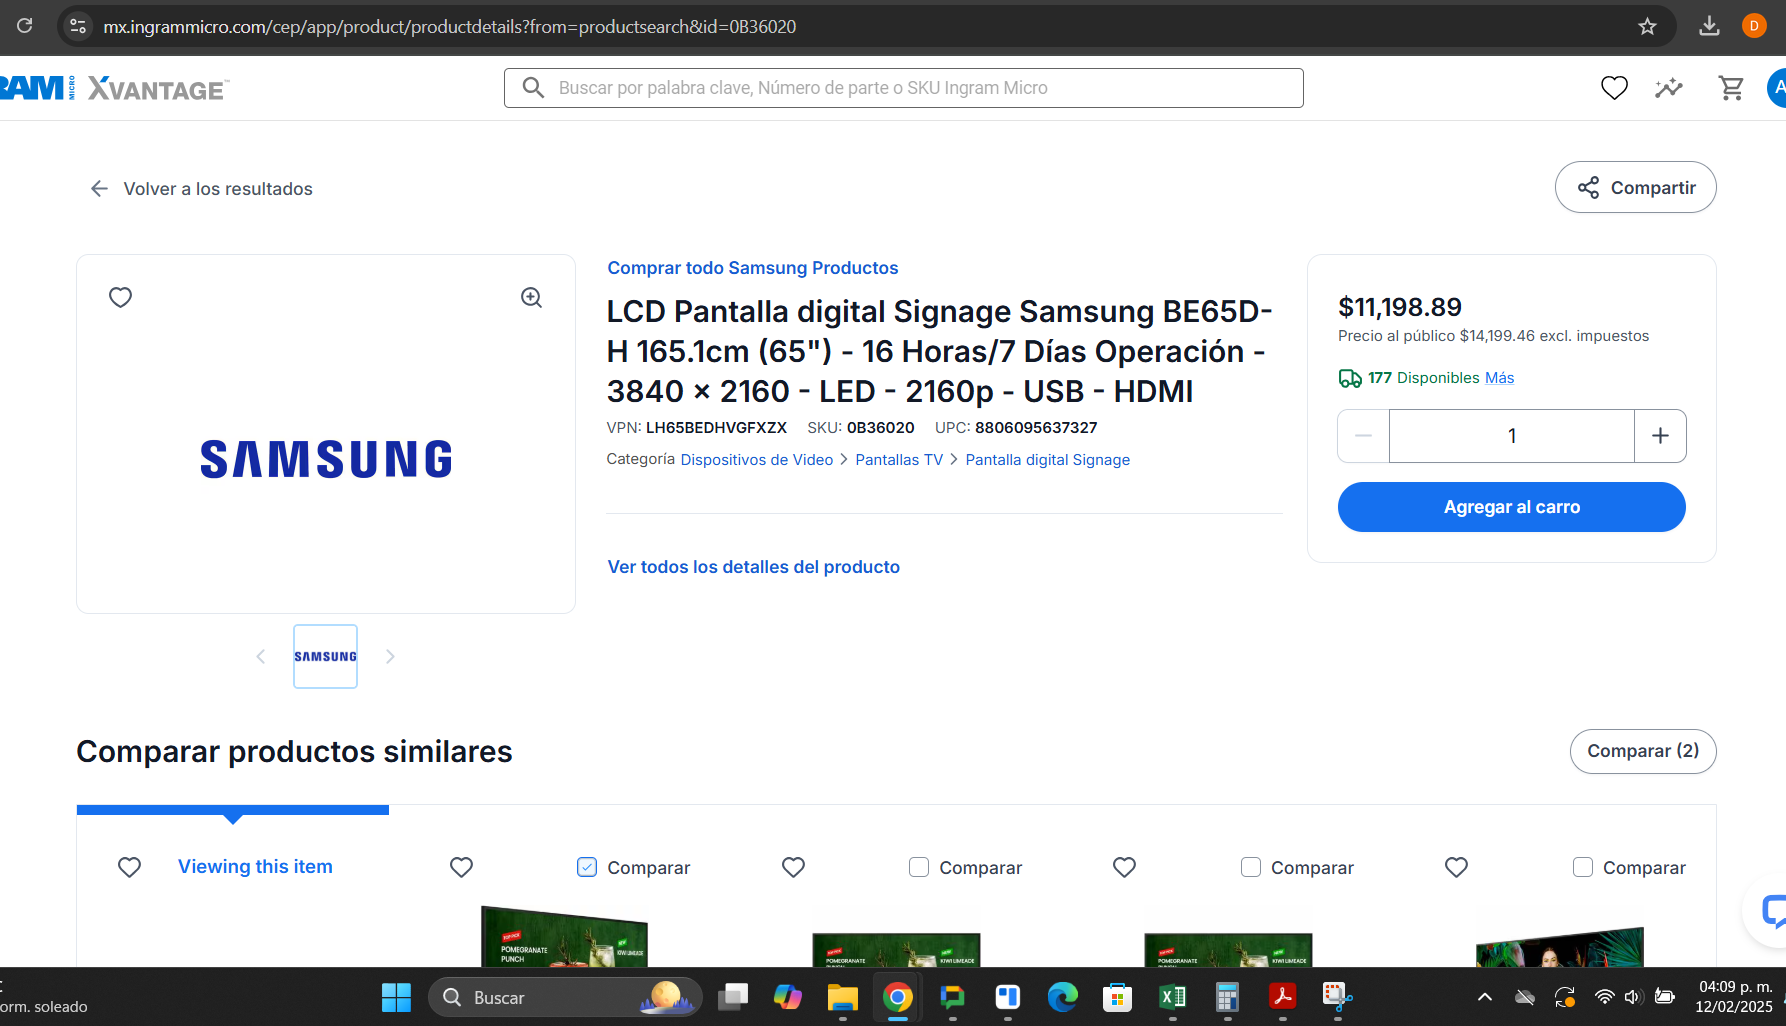
Task: Open the shopping cart icon
Action: [1731, 88]
